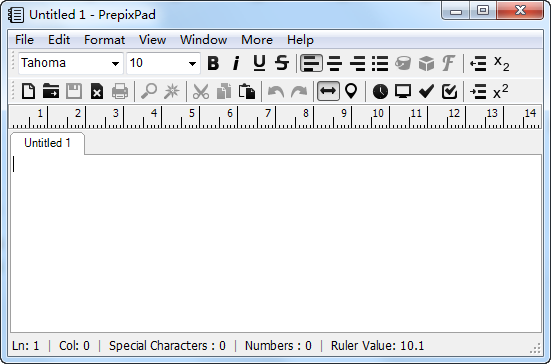Open the Help menu
Screen dimensions: 551x364
[x=300, y=40]
